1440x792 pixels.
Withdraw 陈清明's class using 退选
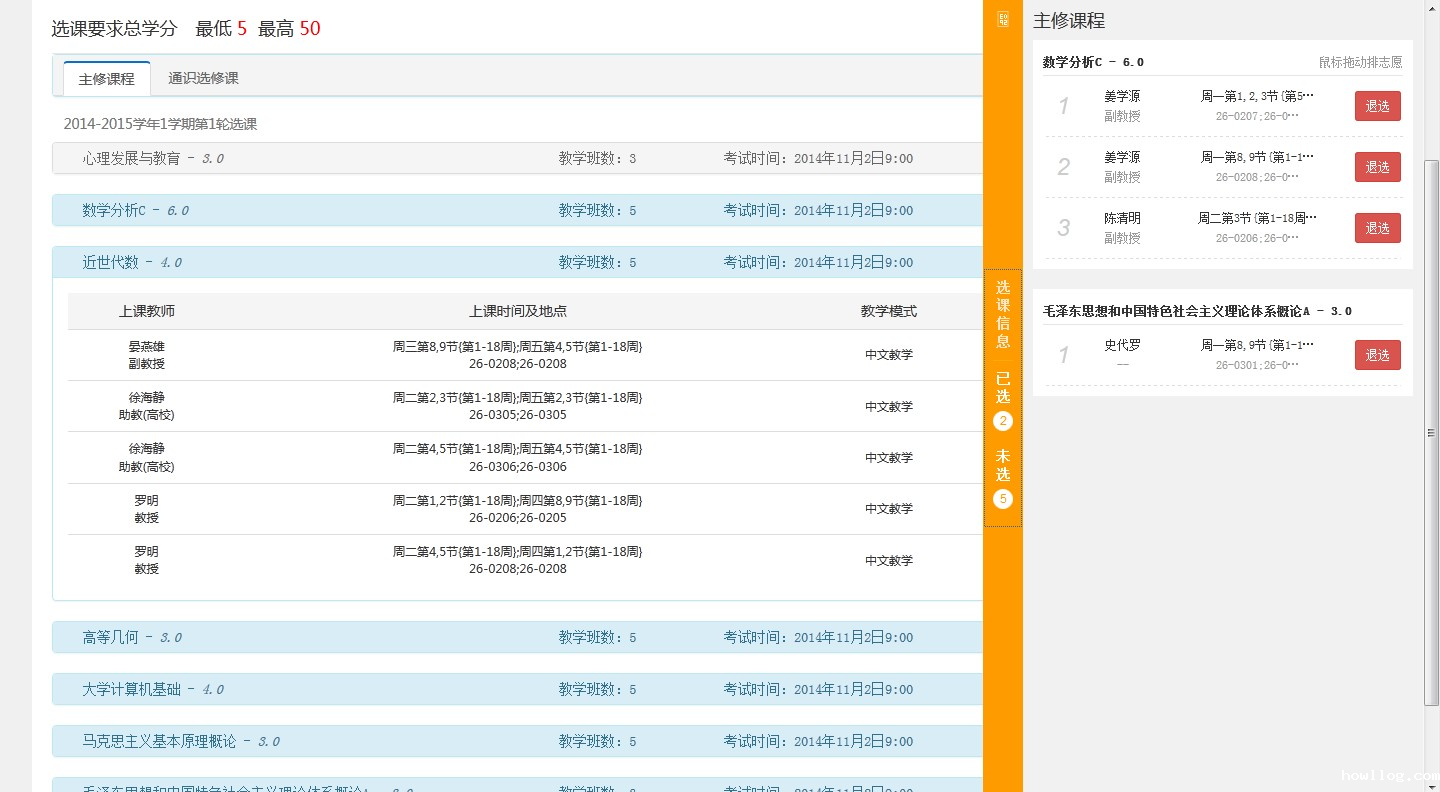1377,228
